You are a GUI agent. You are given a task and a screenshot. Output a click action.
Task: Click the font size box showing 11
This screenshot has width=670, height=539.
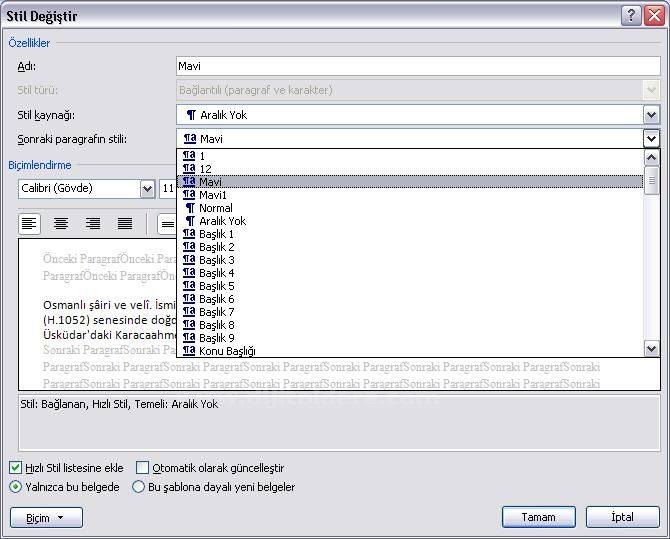(x=168, y=189)
